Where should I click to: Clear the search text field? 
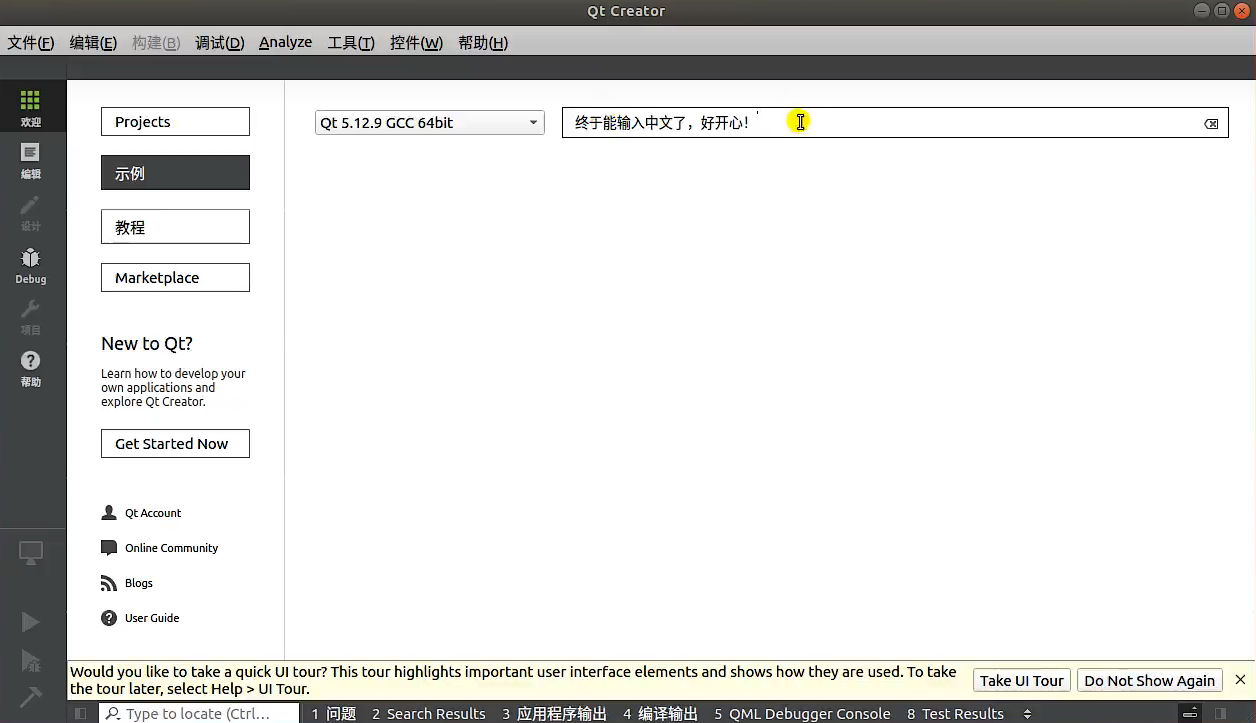click(1211, 123)
